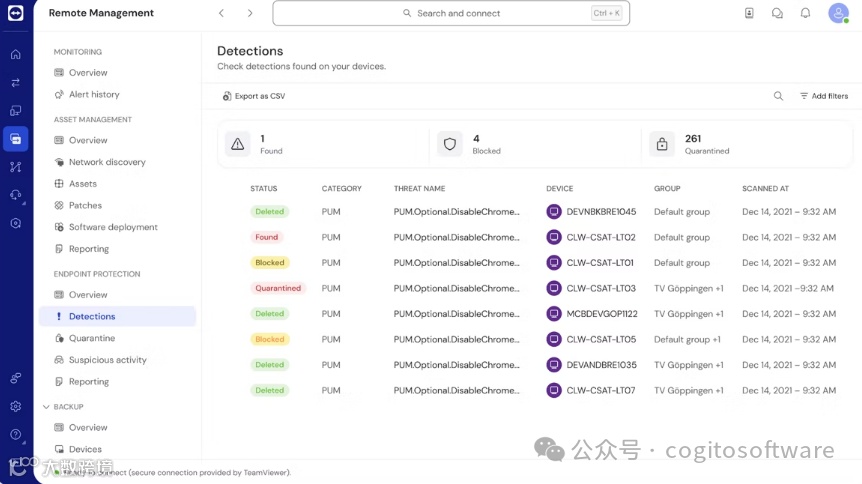The image size is (862, 484).
Task: Go back with the left arrow
Action: click(222, 13)
